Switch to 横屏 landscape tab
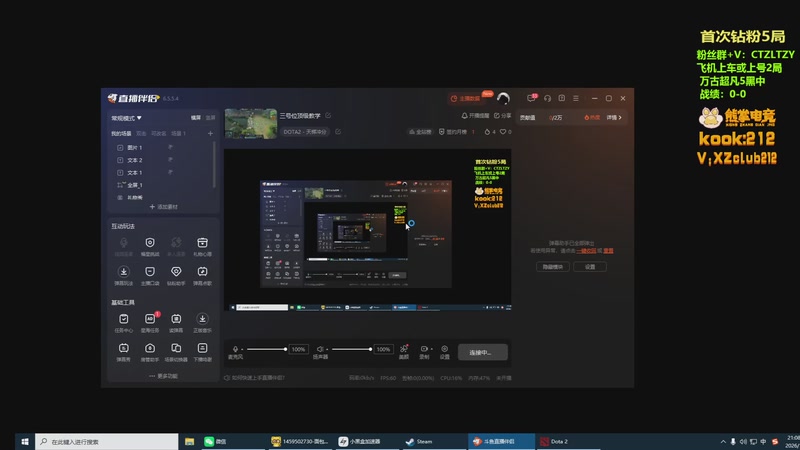This screenshot has width=800, height=450. 196,118
